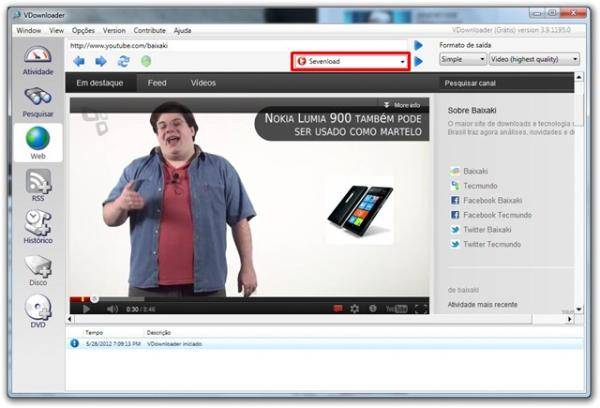Image resolution: width=600 pixels, height=408 pixels.
Task: Switch to the Vídeos tab
Action: pos(203,83)
